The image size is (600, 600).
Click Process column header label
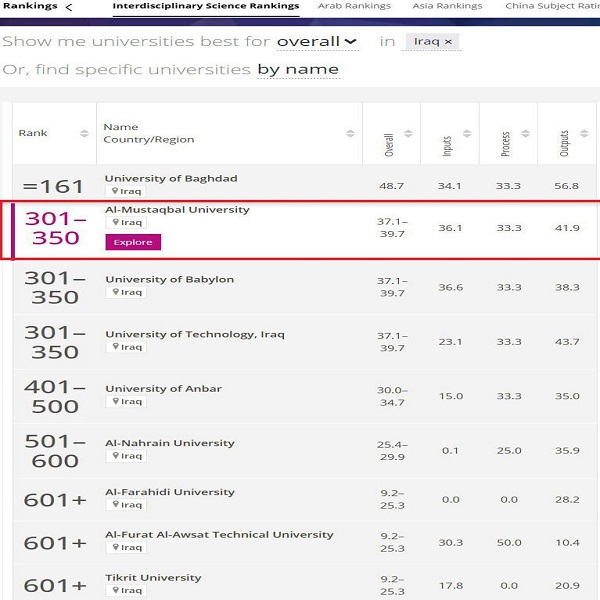(x=505, y=144)
